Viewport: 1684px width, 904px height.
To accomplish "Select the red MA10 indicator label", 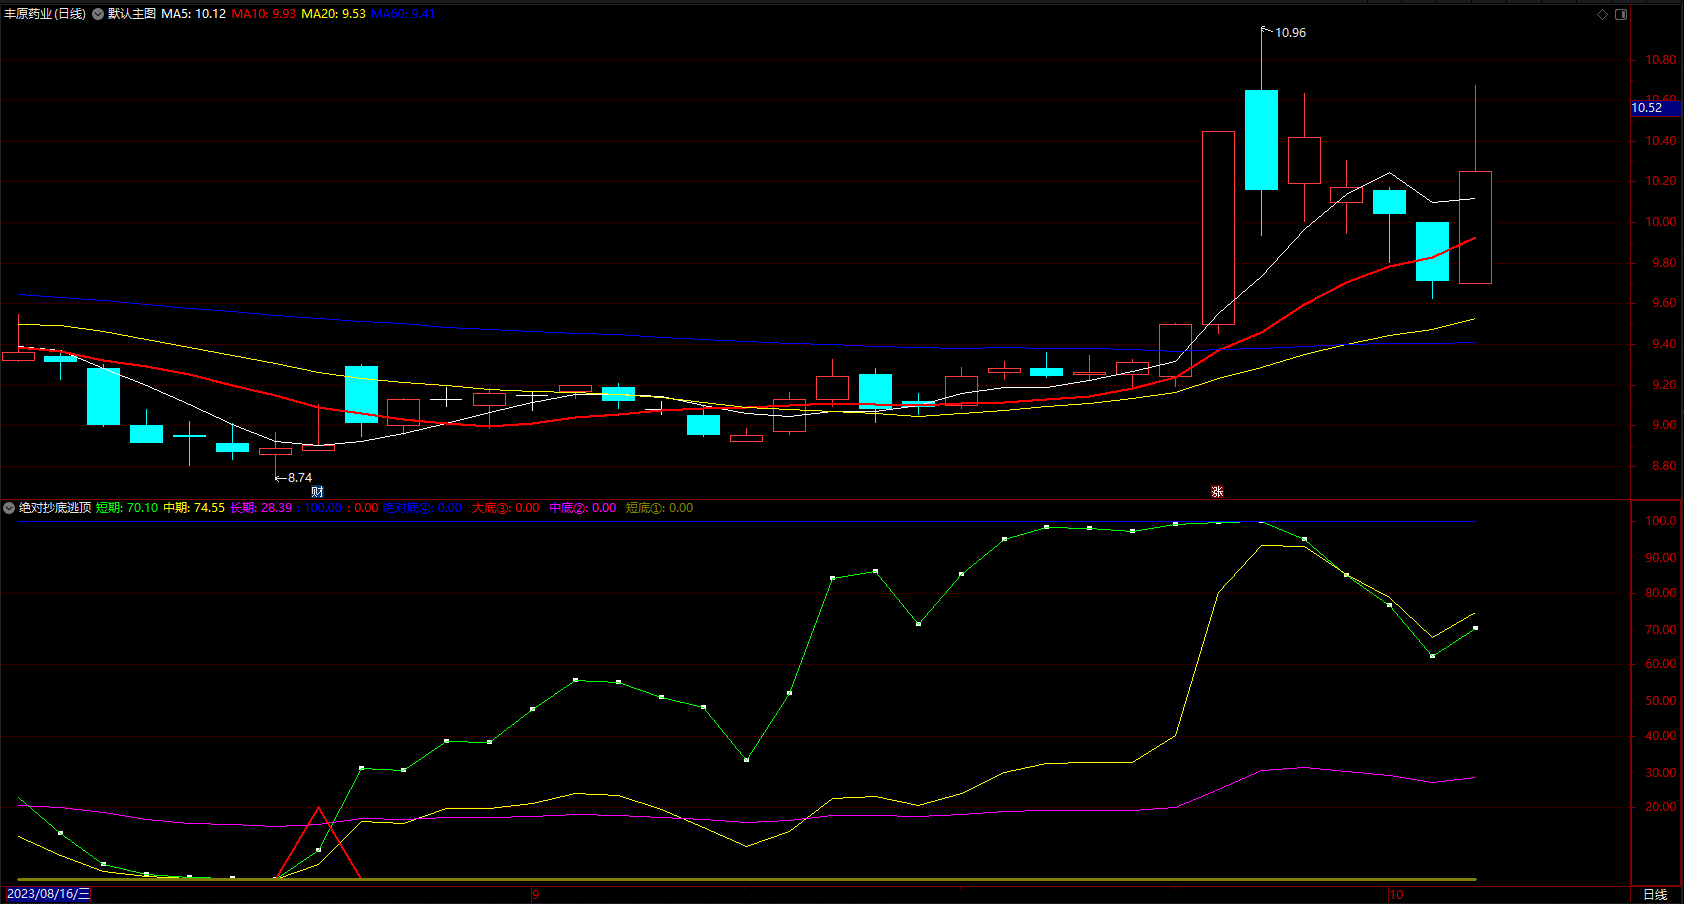I will point(264,14).
